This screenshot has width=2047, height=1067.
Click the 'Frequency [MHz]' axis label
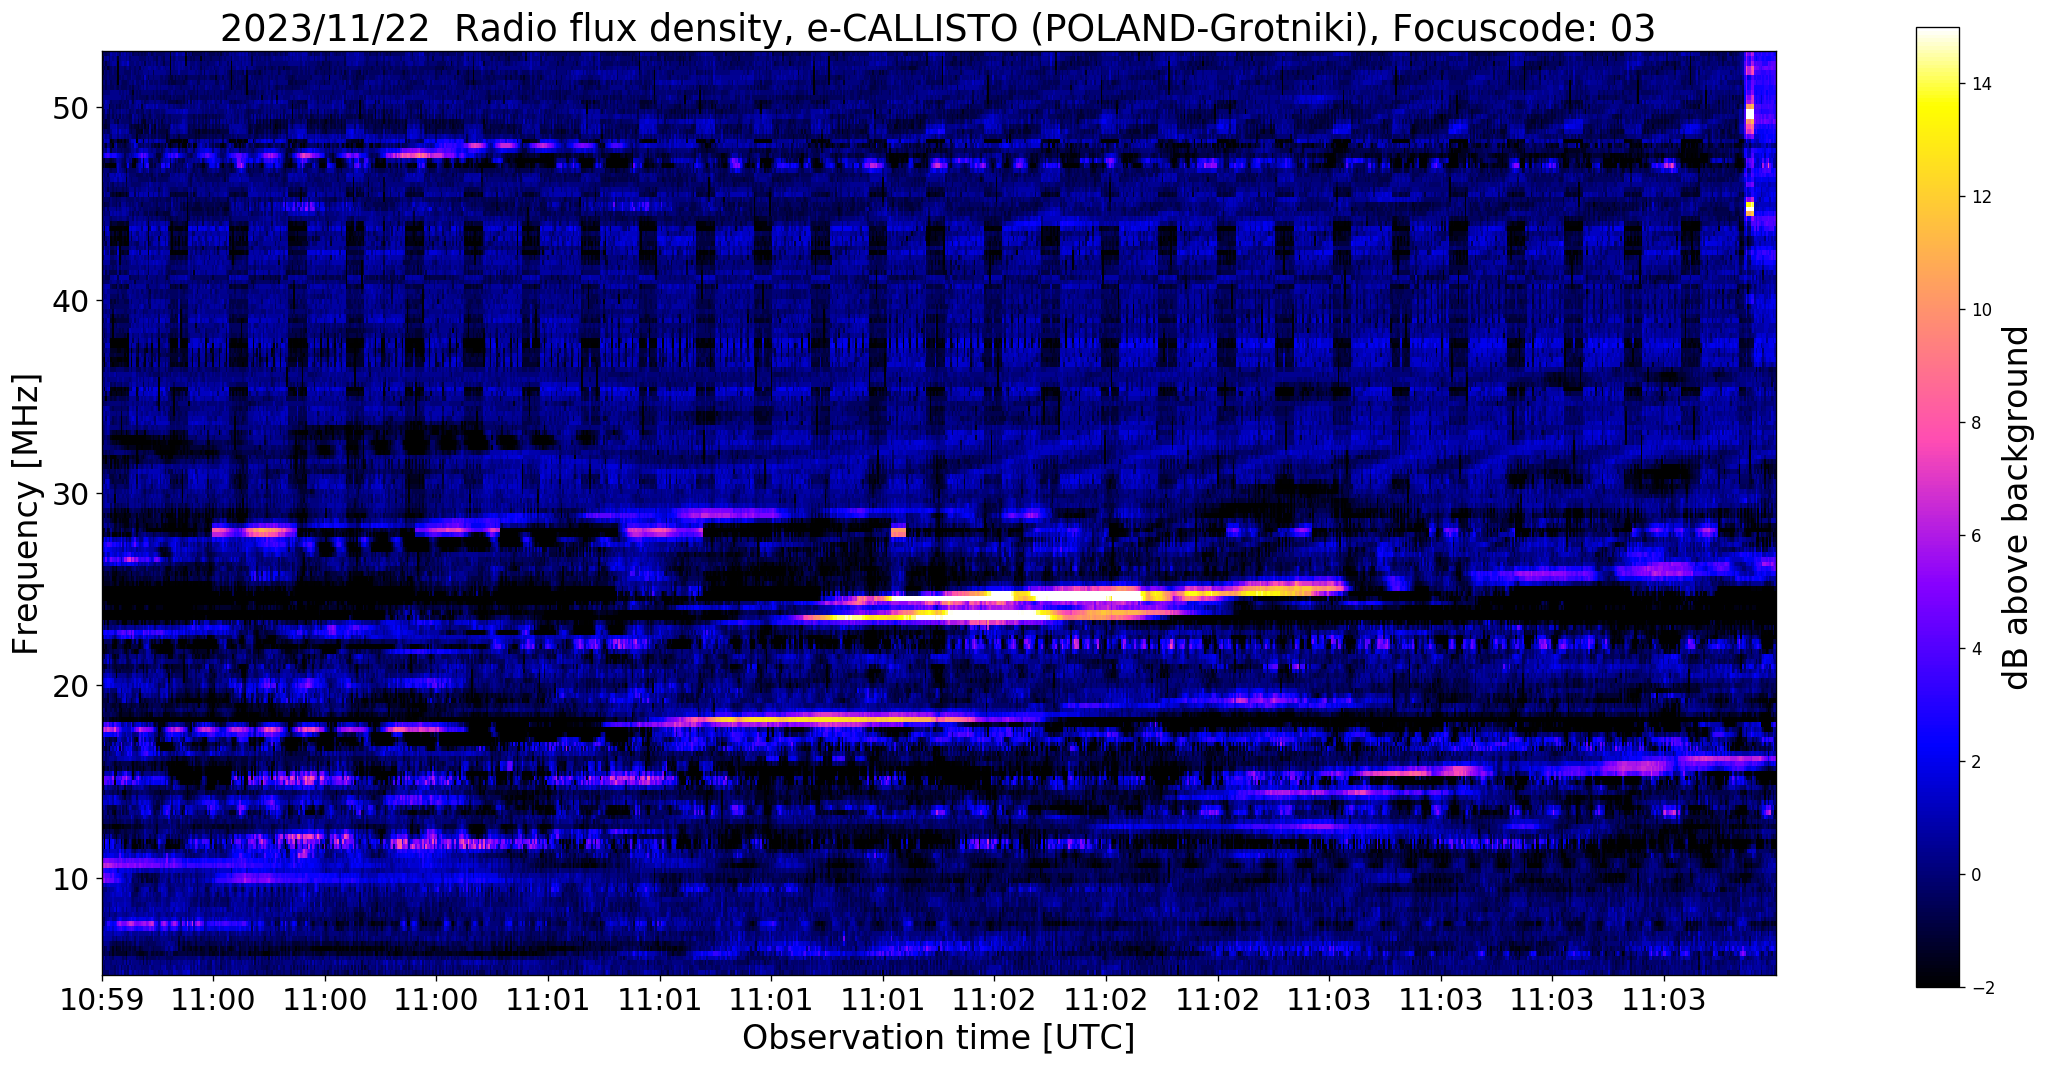[x=27, y=514]
